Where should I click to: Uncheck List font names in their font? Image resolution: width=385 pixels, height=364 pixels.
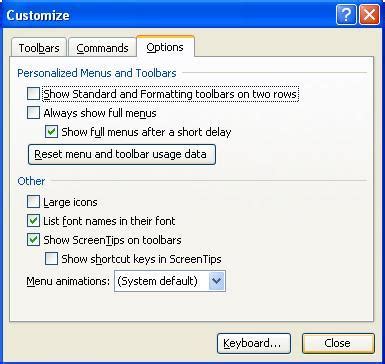[x=33, y=221]
